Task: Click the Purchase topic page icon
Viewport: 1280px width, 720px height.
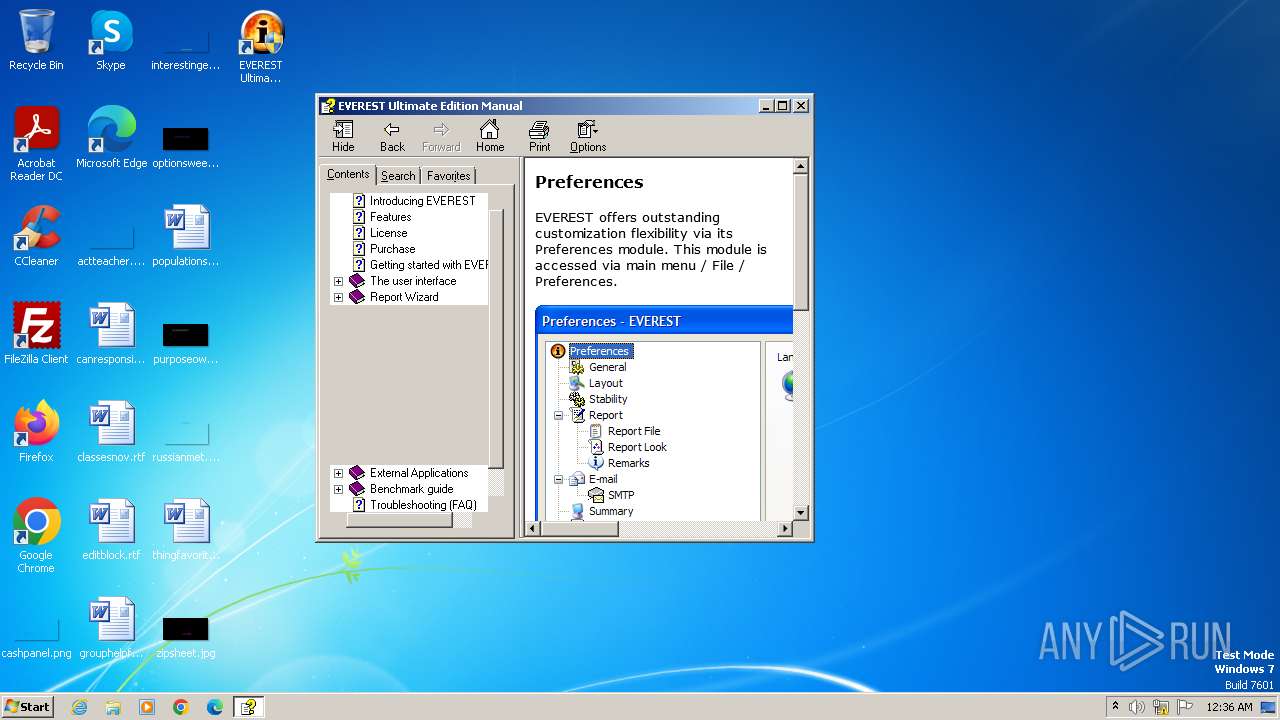Action: pos(359,249)
